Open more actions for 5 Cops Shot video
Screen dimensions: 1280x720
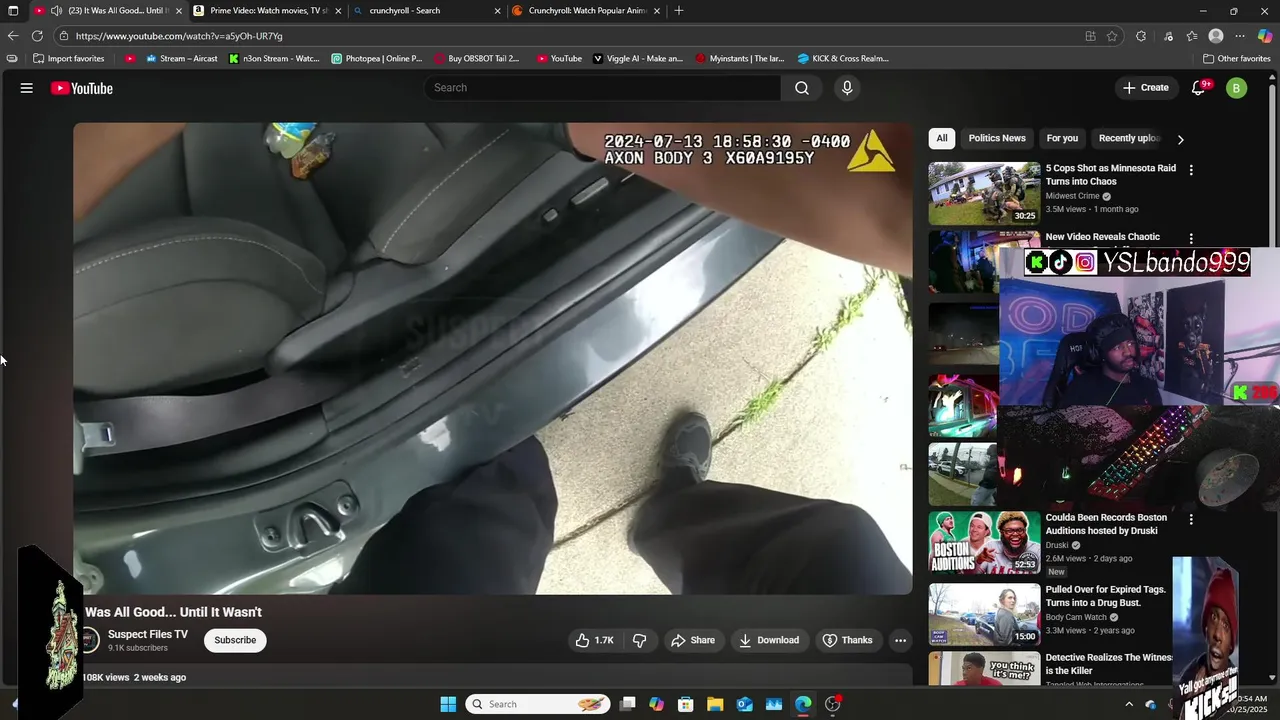[x=1191, y=170]
